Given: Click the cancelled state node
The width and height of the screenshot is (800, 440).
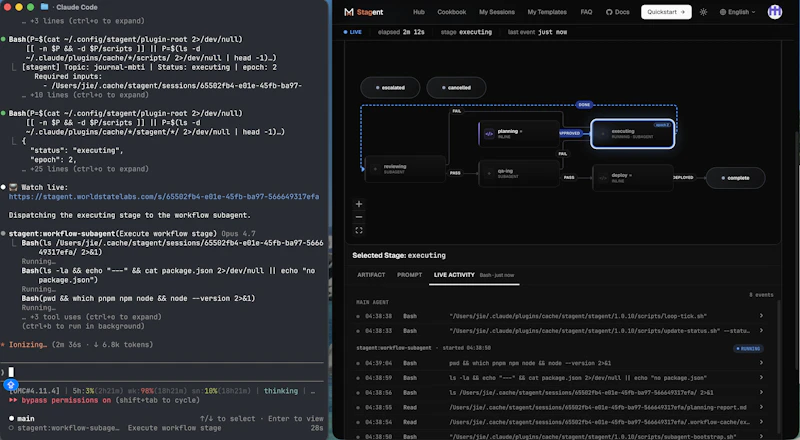Looking at the screenshot, I should 456,87.
